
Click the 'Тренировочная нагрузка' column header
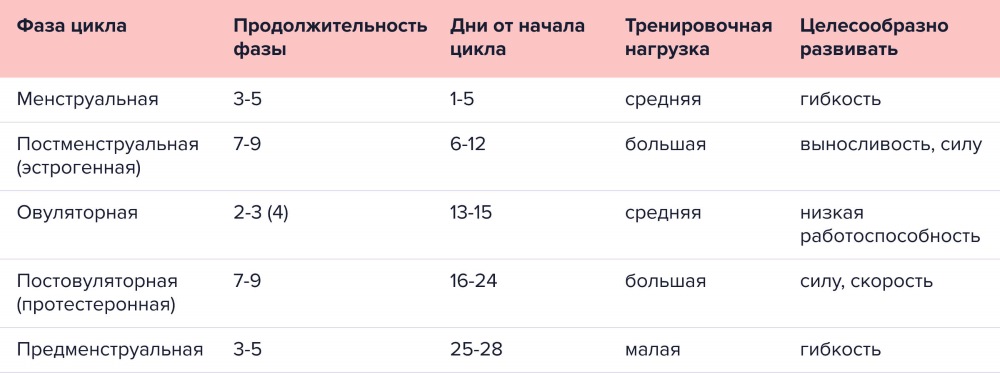(x=698, y=38)
